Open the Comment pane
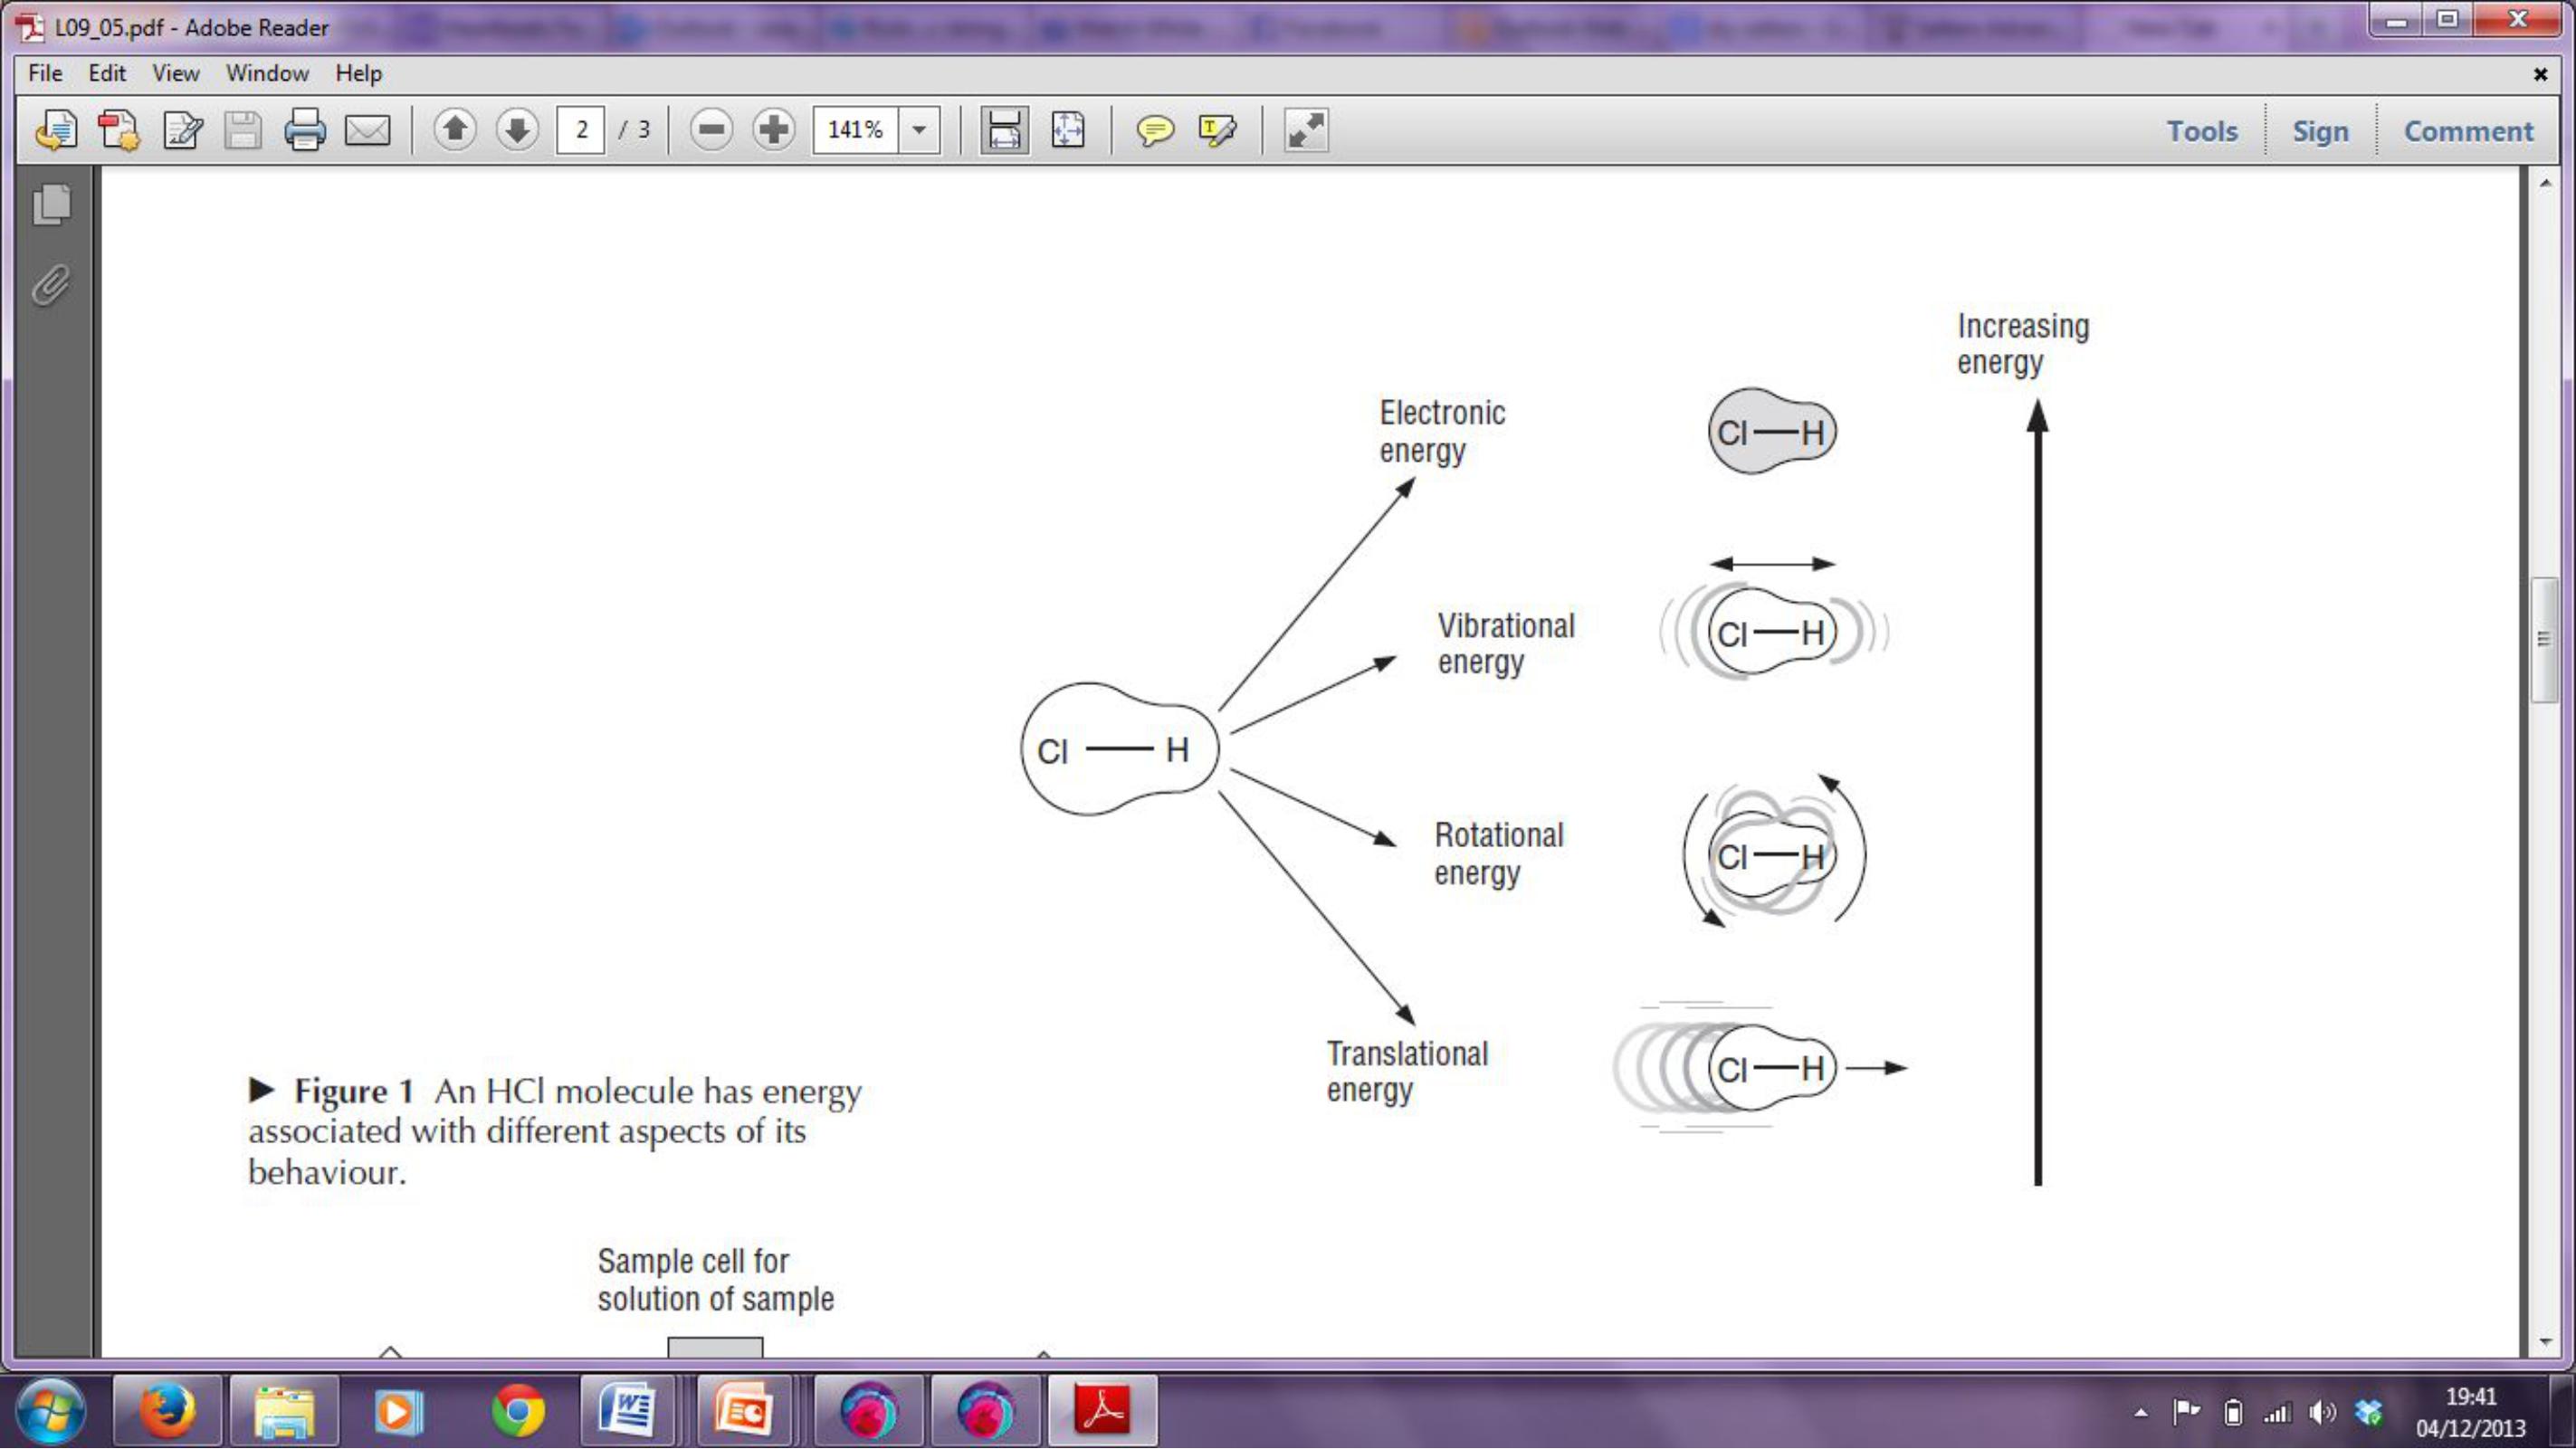Image resolution: width=2576 pixels, height=1449 pixels. click(2467, 131)
